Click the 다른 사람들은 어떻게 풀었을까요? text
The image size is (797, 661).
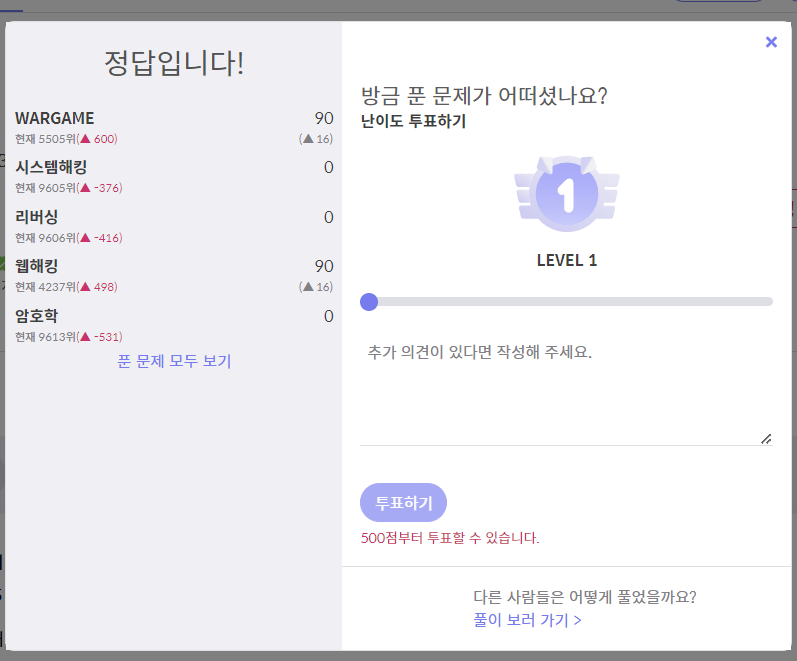coord(585,597)
